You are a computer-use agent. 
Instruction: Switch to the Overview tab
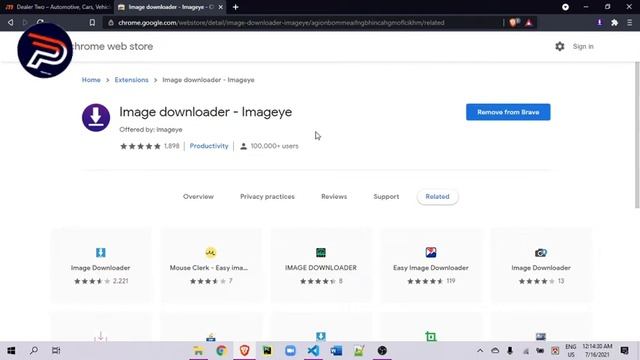point(198,196)
